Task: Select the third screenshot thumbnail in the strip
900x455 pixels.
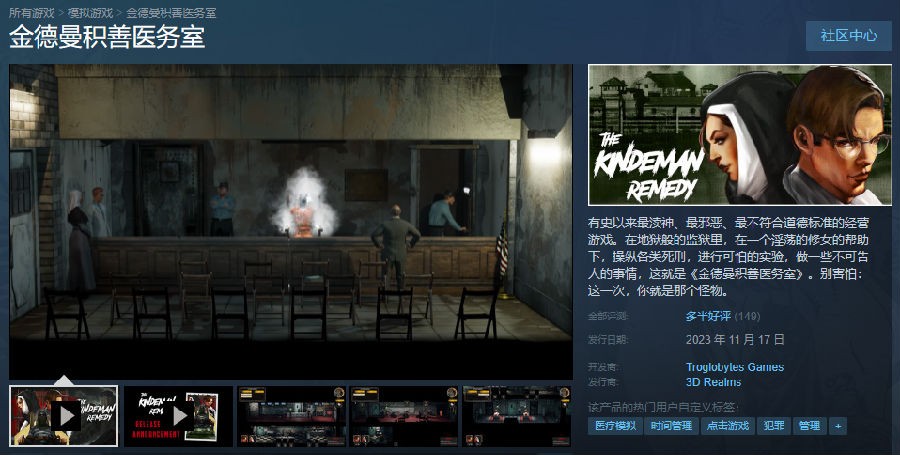Action: [x=292, y=416]
